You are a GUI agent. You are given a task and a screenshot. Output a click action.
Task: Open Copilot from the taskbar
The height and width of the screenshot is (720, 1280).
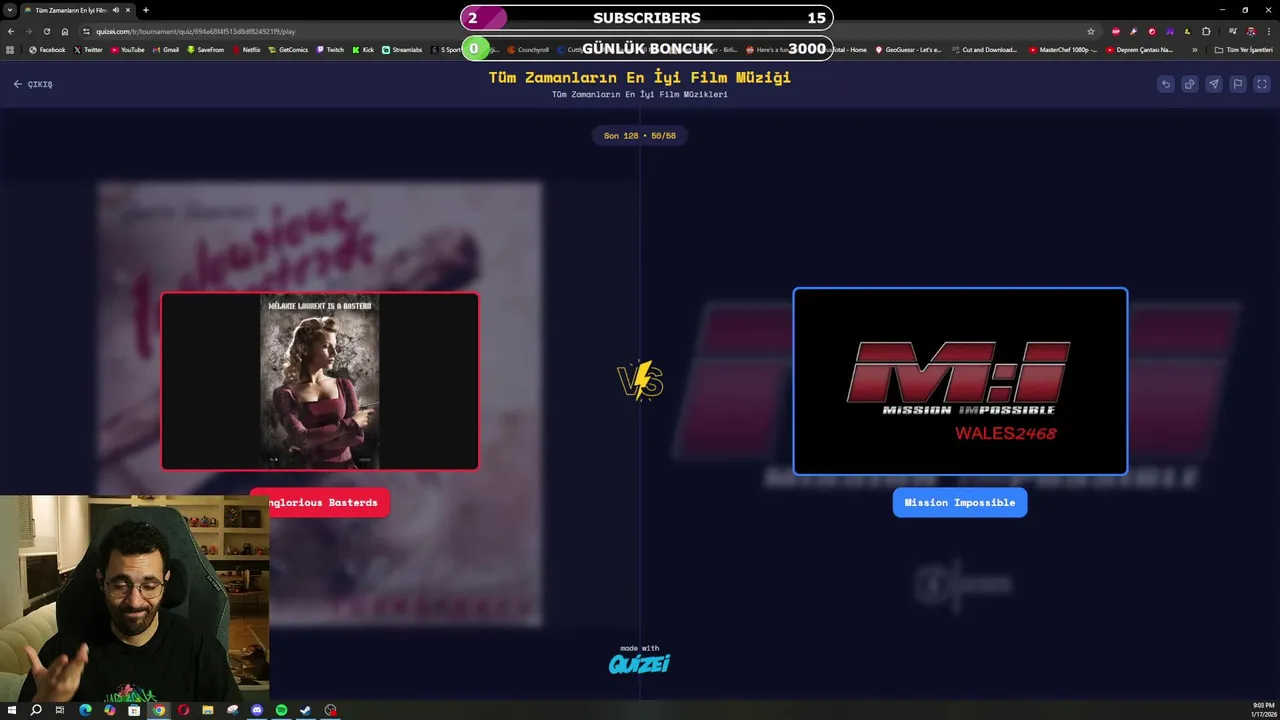point(110,710)
